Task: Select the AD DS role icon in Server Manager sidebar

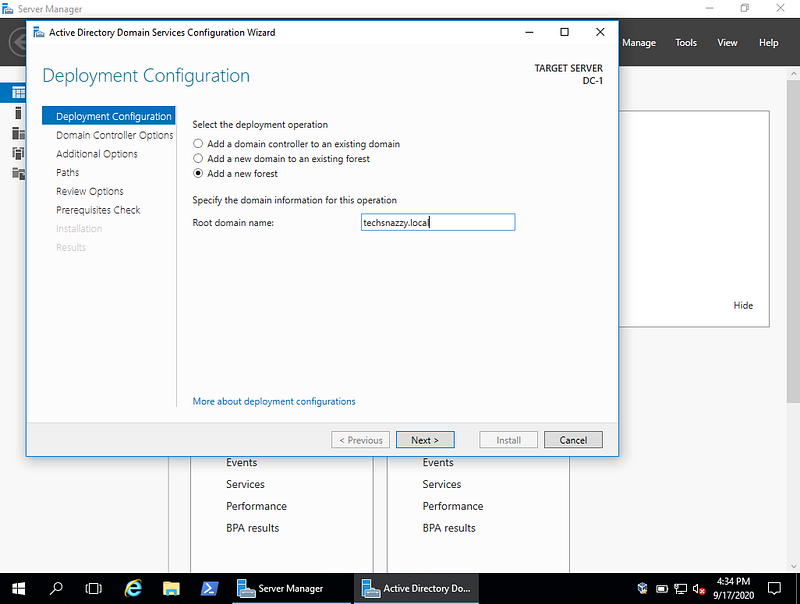Action: coord(18,153)
